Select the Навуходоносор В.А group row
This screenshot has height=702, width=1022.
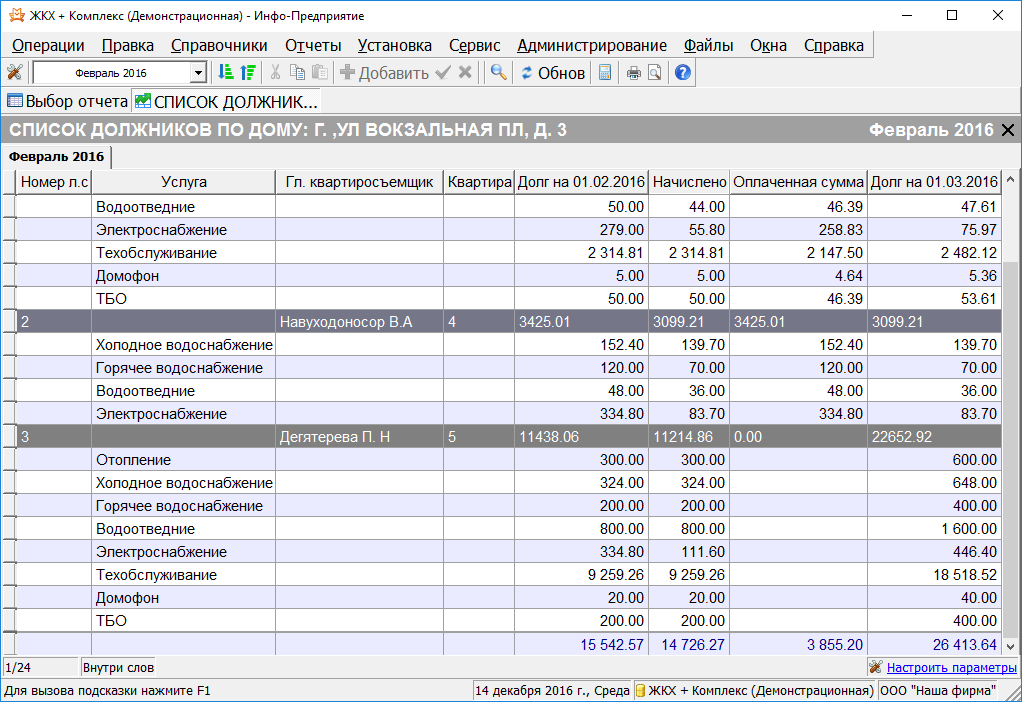click(x=508, y=322)
